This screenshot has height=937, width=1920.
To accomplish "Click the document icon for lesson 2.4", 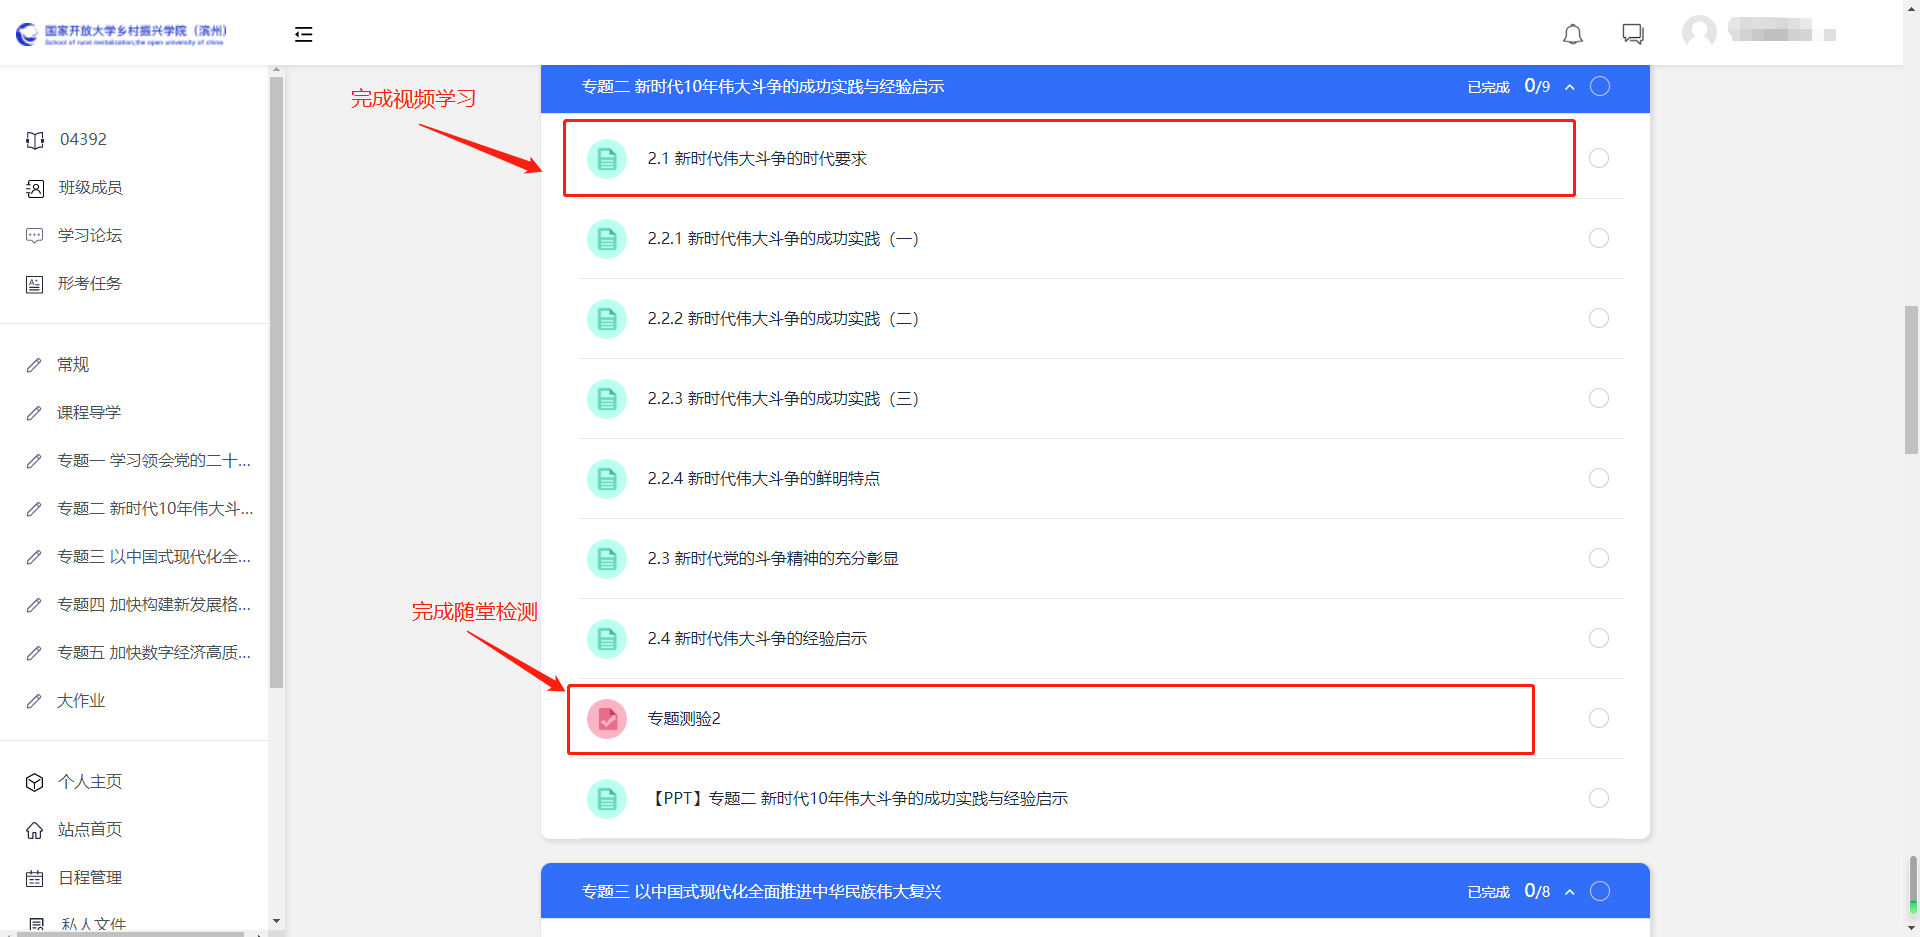I will click(607, 638).
